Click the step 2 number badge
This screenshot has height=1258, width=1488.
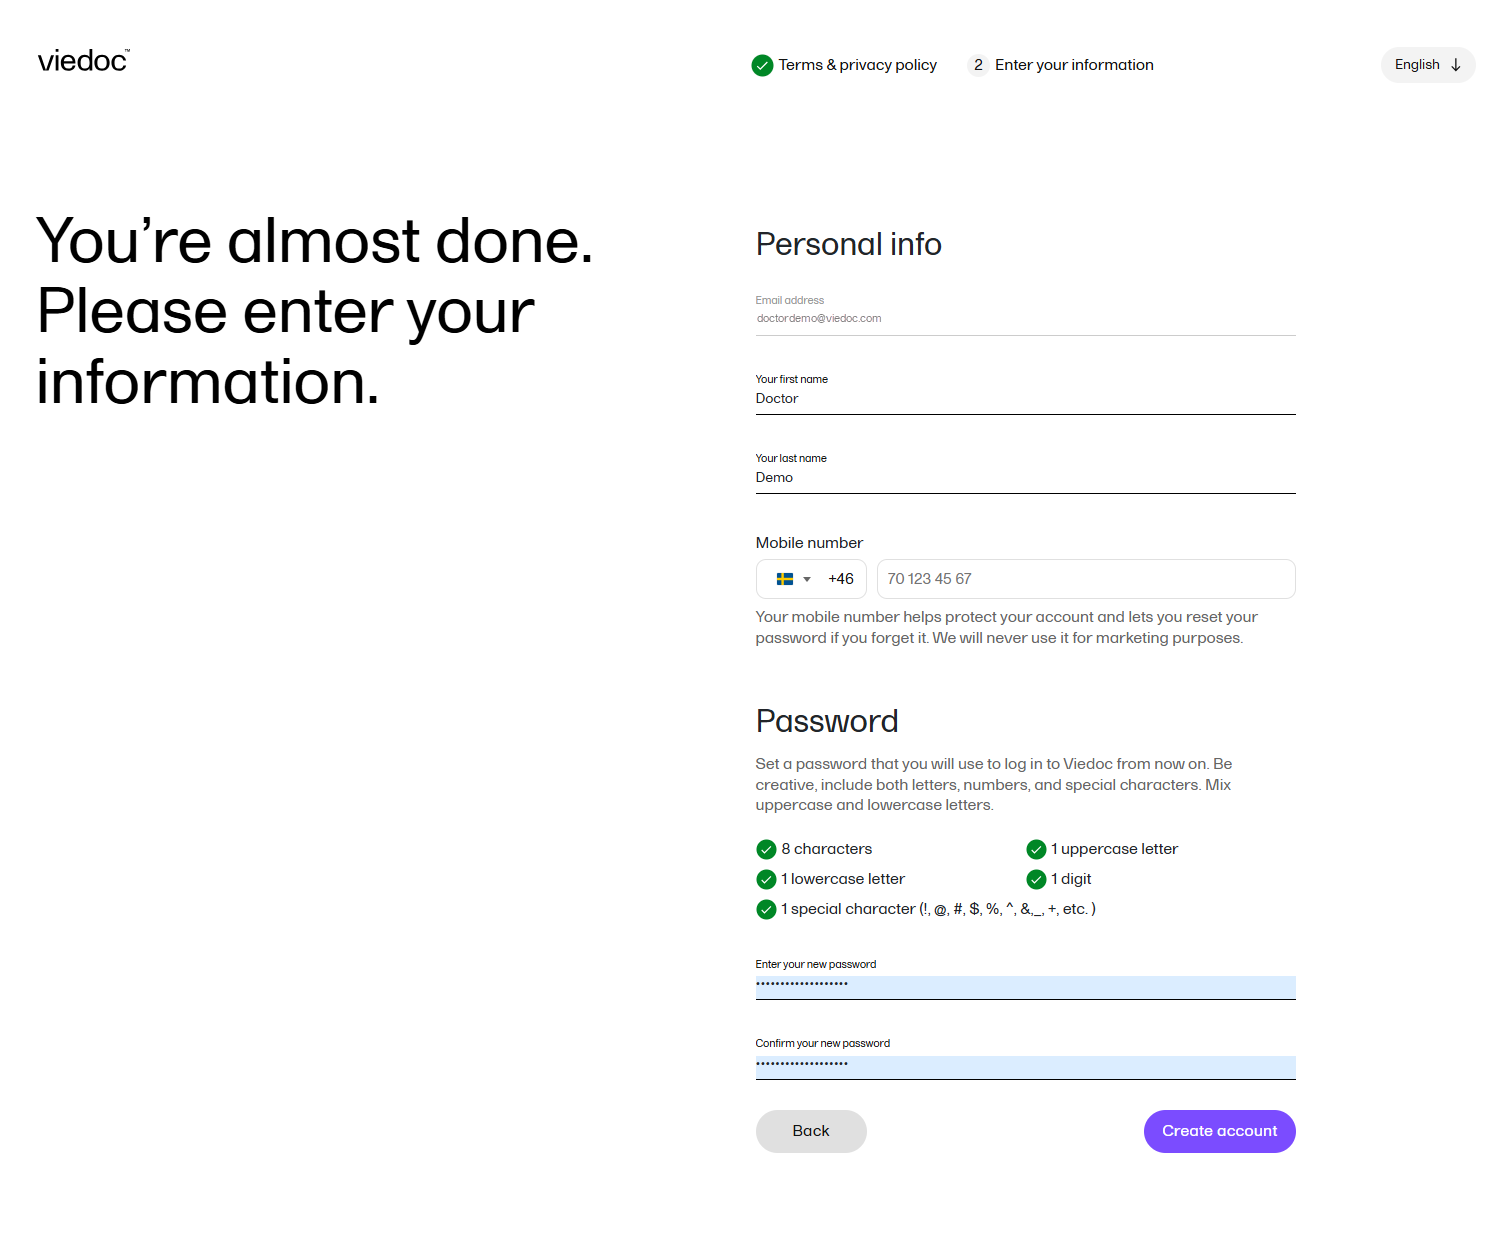[978, 65]
